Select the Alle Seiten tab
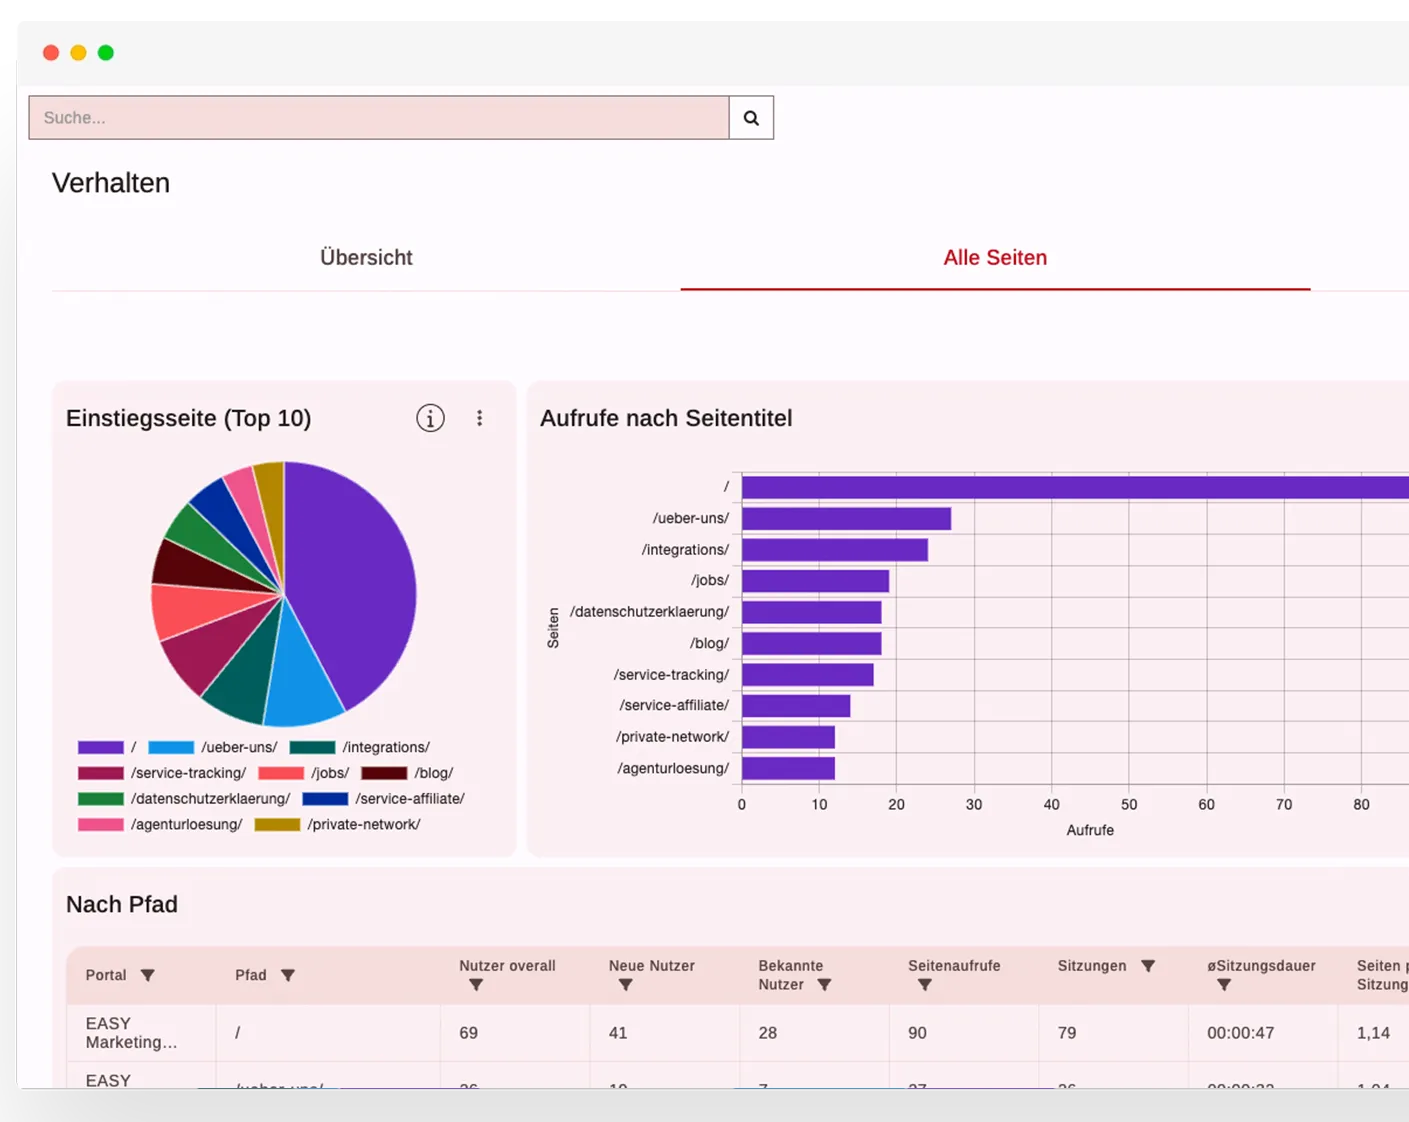 995,258
